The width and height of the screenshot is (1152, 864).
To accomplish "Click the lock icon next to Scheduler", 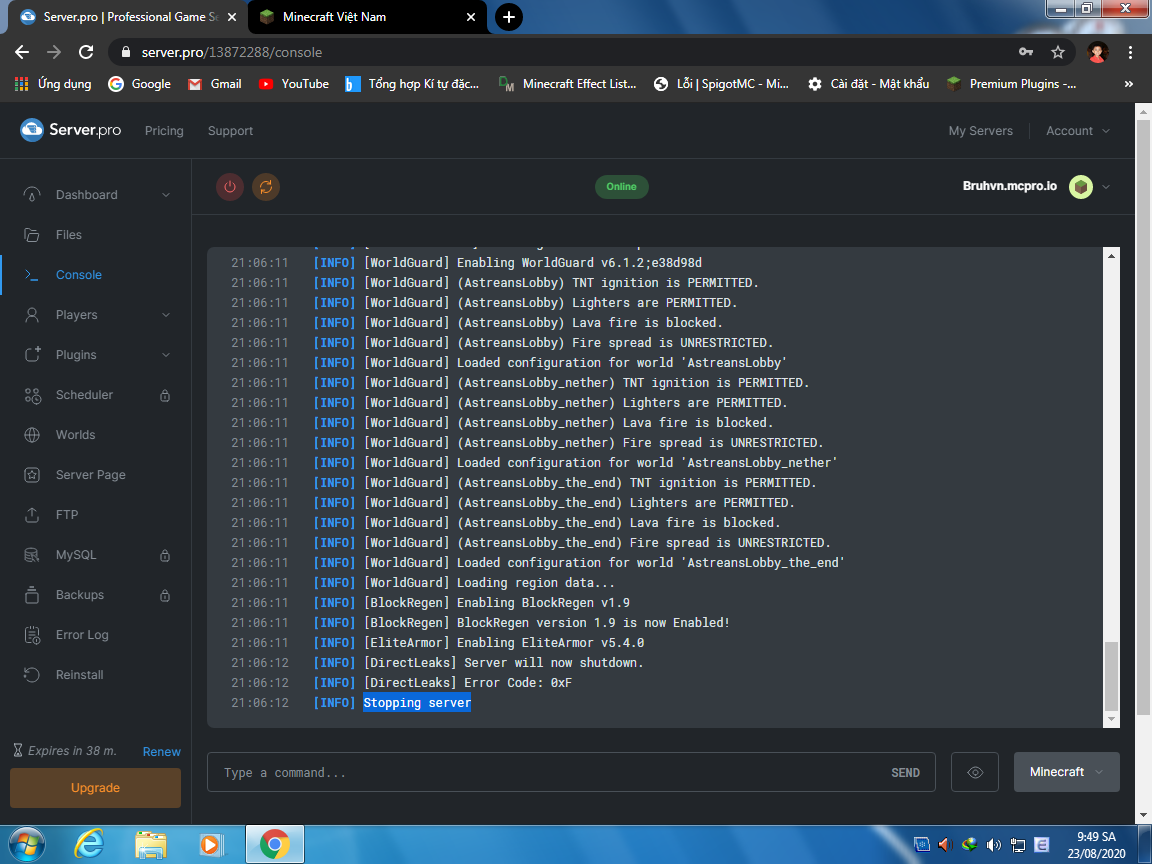I will coord(165,395).
